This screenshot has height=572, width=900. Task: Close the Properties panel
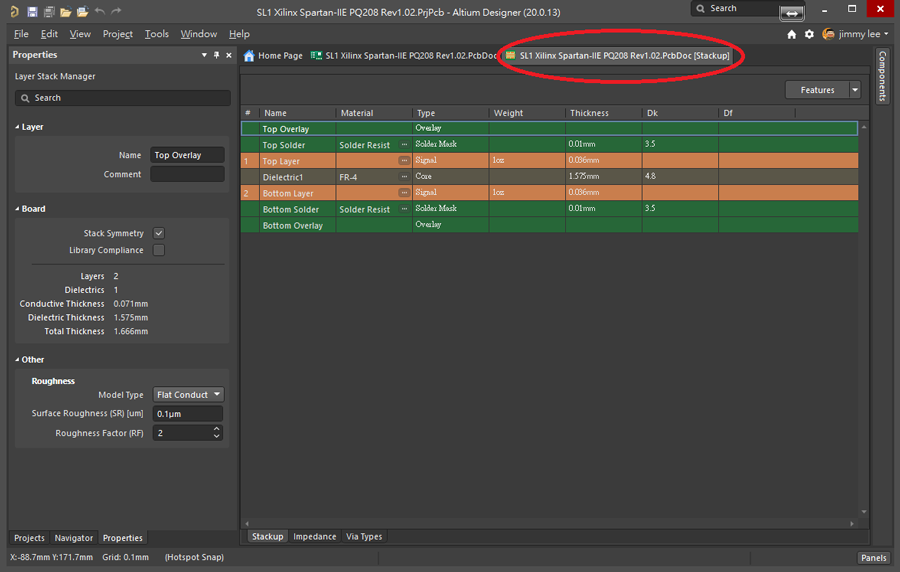[x=229, y=55]
